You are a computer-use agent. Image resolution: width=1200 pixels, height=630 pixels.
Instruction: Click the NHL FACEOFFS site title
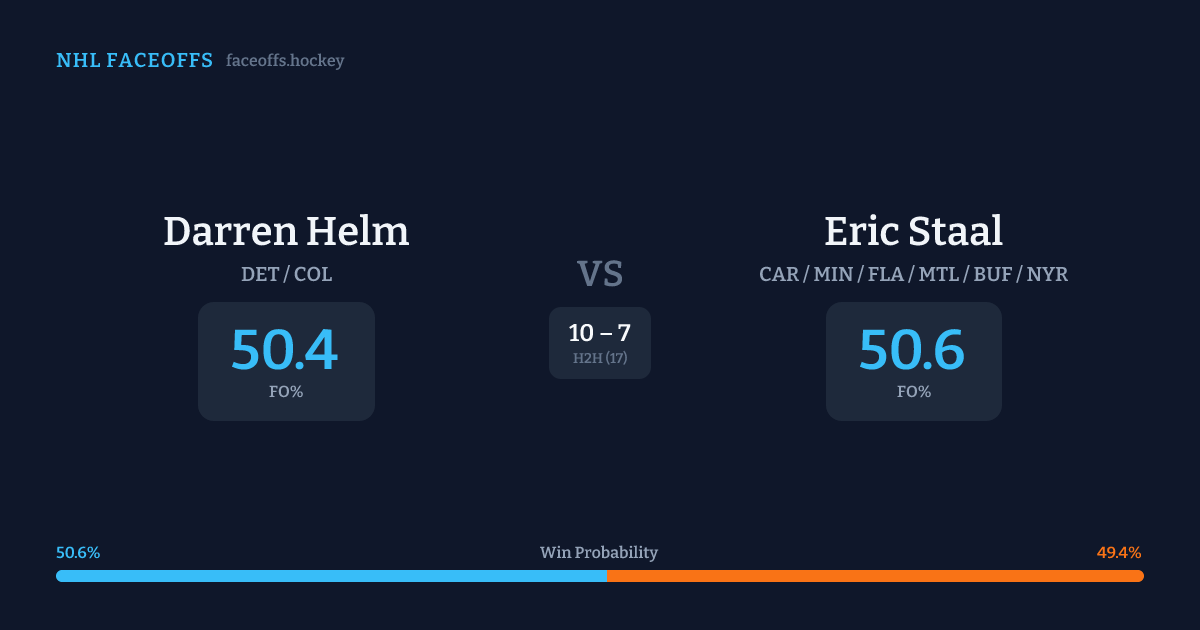(134, 61)
